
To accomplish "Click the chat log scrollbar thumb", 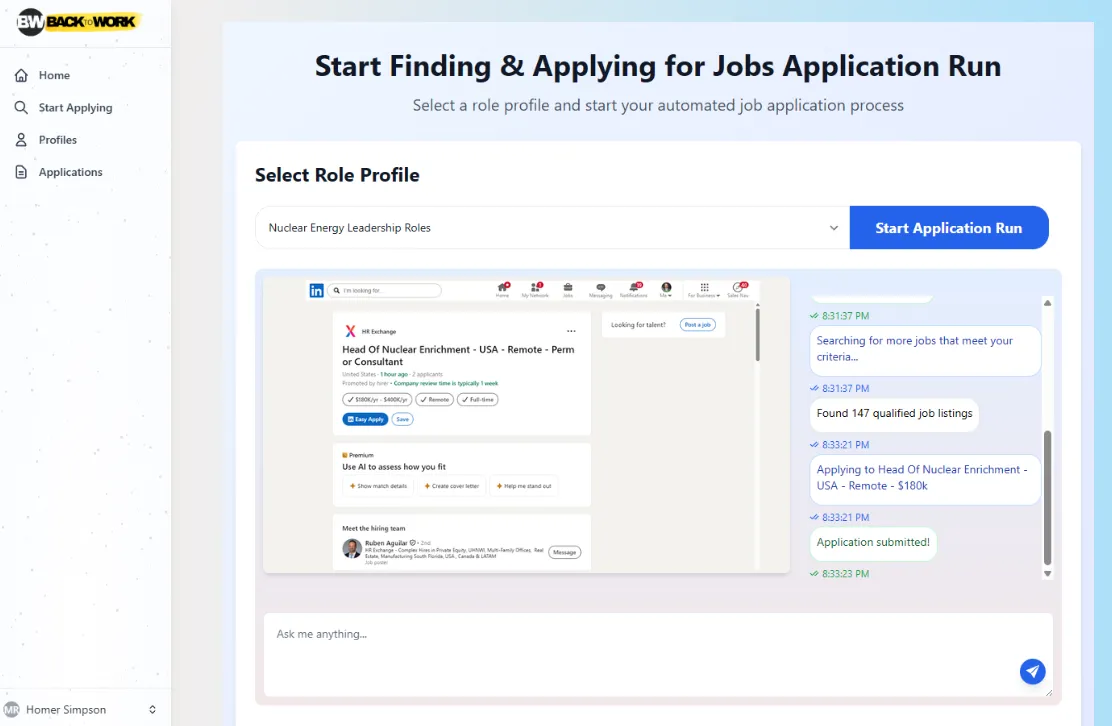I will click(1047, 497).
